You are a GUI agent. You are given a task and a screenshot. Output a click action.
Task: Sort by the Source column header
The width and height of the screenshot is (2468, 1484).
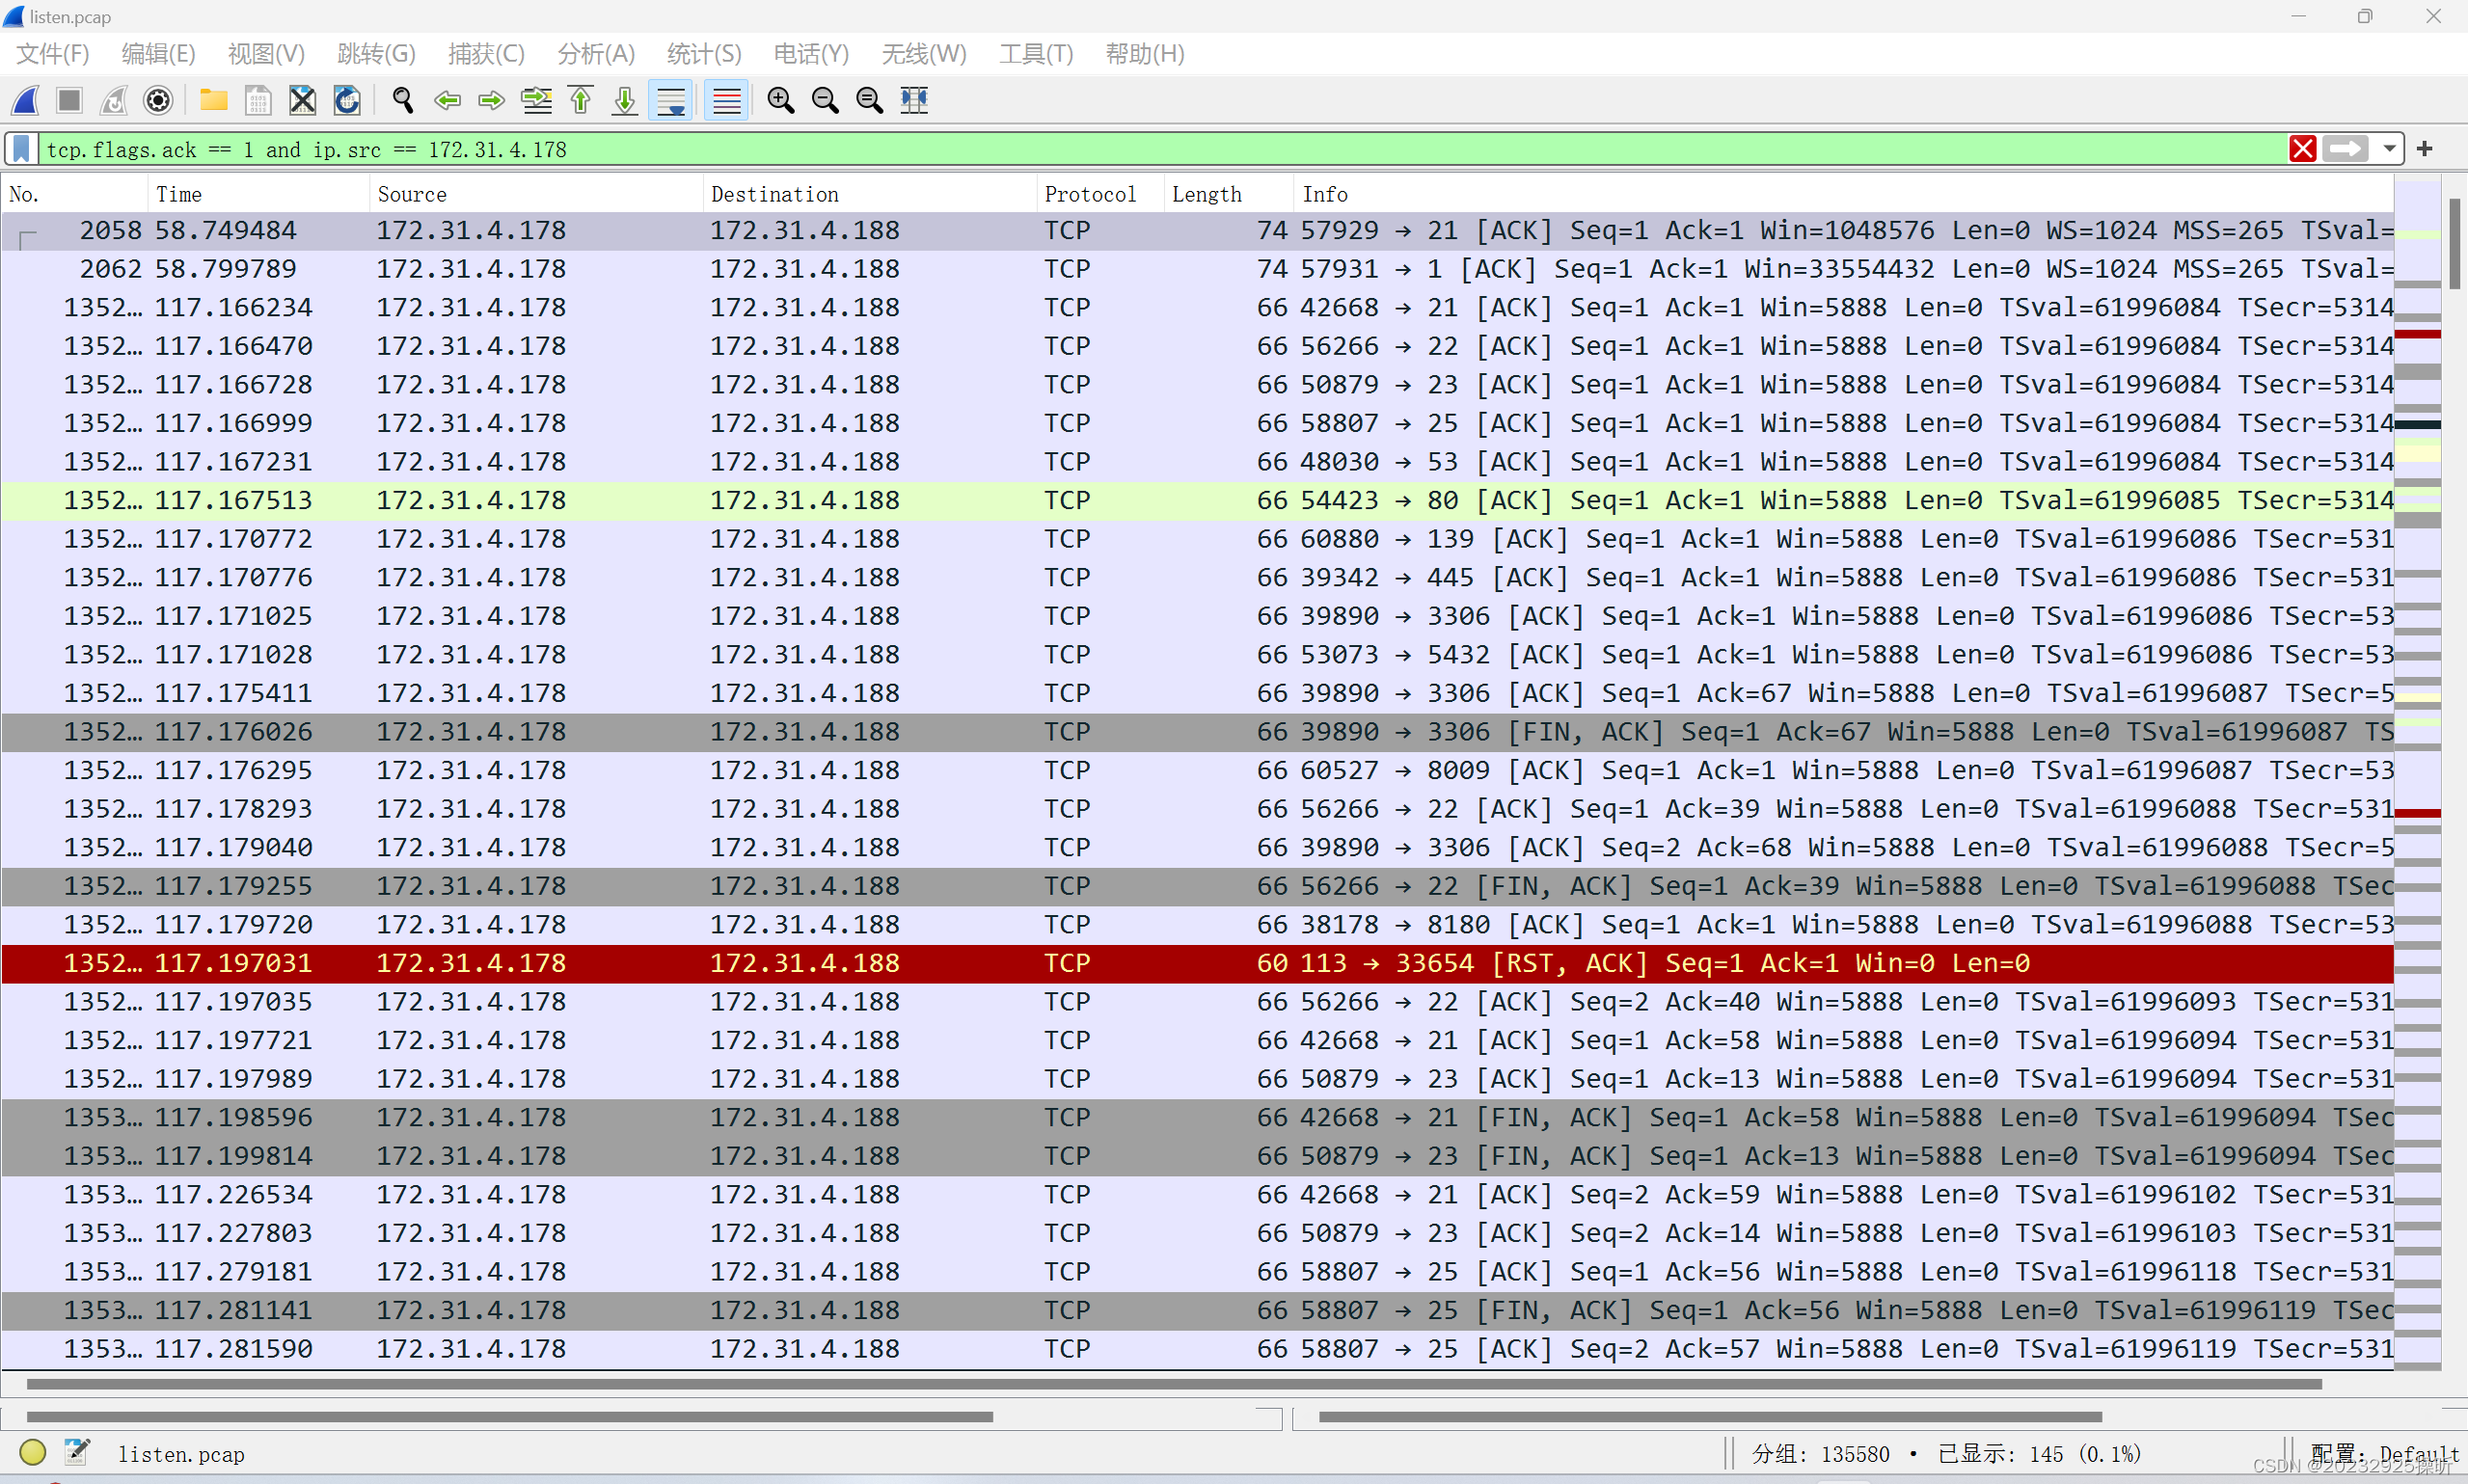coord(536,194)
